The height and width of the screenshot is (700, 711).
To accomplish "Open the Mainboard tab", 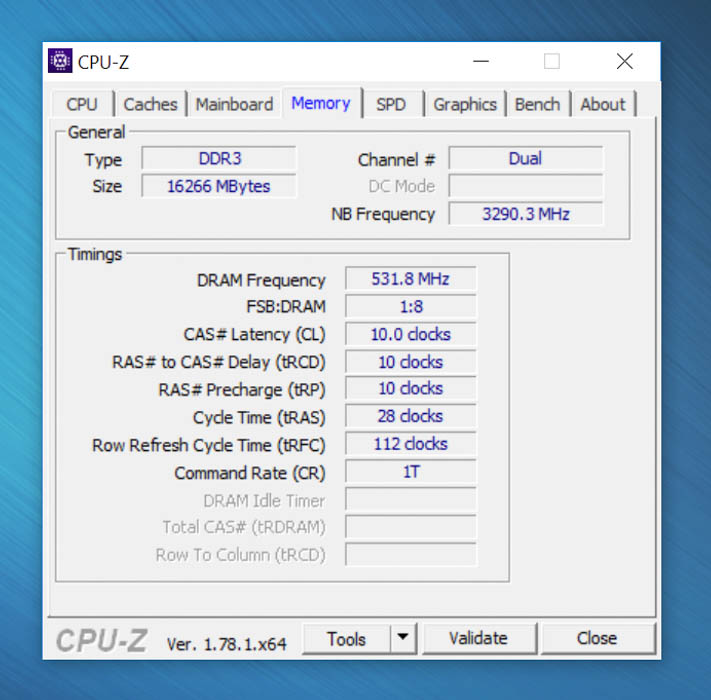I will pos(234,104).
